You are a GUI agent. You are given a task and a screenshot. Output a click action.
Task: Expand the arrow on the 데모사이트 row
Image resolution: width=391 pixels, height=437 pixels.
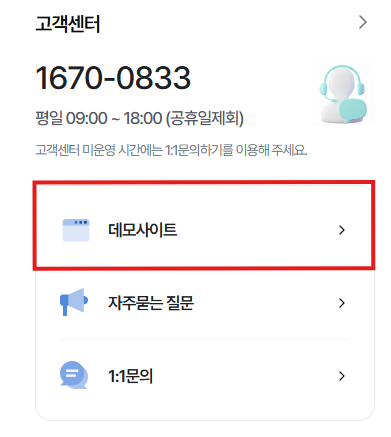pos(342,230)
